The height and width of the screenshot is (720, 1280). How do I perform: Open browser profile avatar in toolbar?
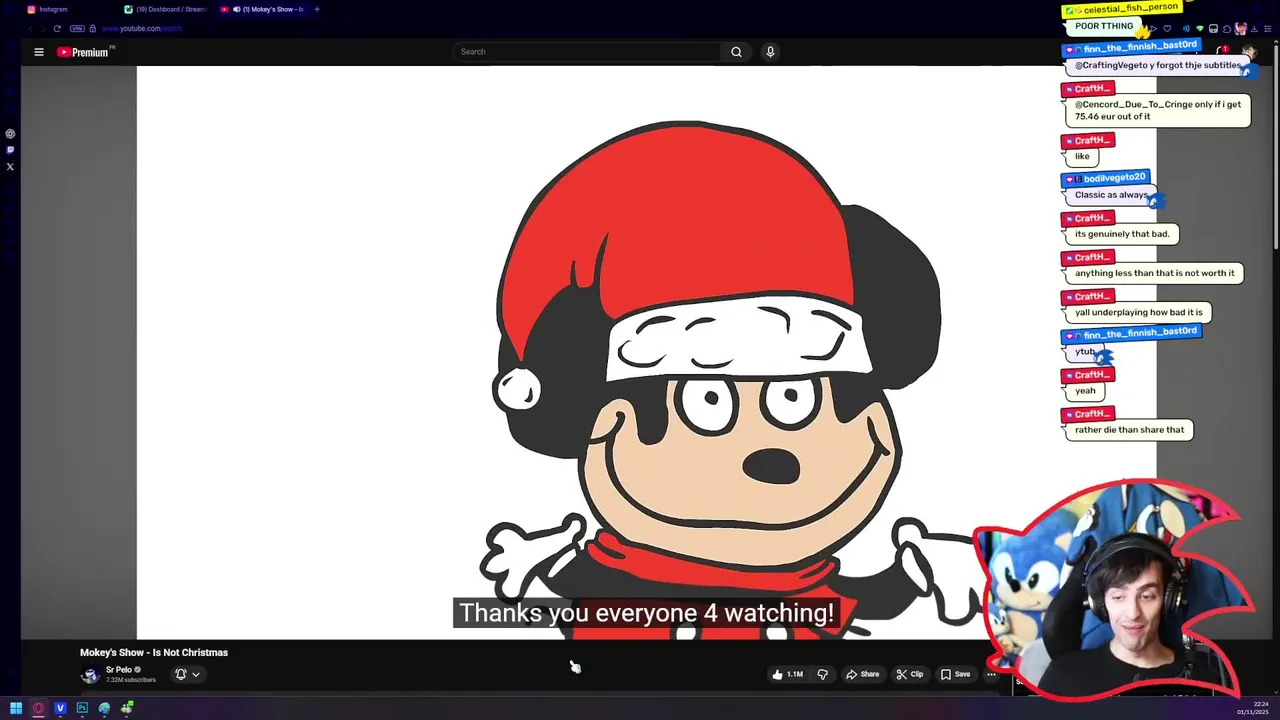1240,28
